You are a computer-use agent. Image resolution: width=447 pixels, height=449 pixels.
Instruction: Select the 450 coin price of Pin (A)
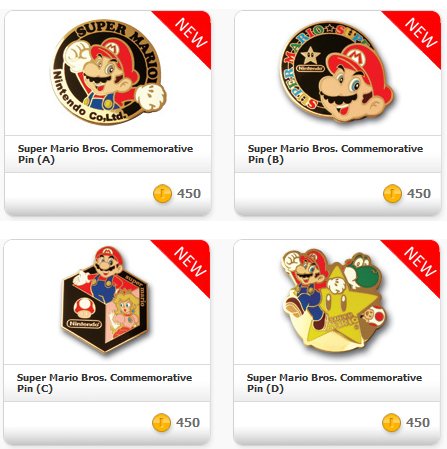pyautogui.click(x=189, y=193)
